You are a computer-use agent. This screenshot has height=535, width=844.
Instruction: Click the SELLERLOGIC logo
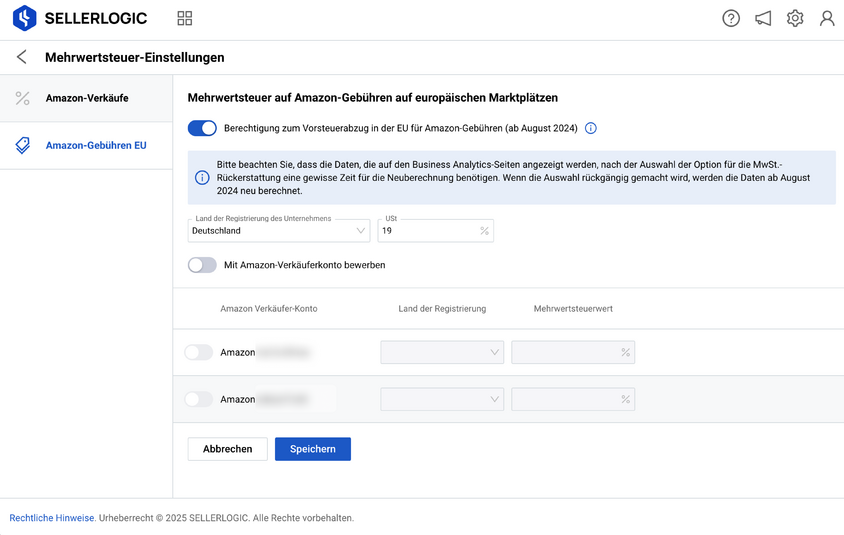tap(80, 18)
